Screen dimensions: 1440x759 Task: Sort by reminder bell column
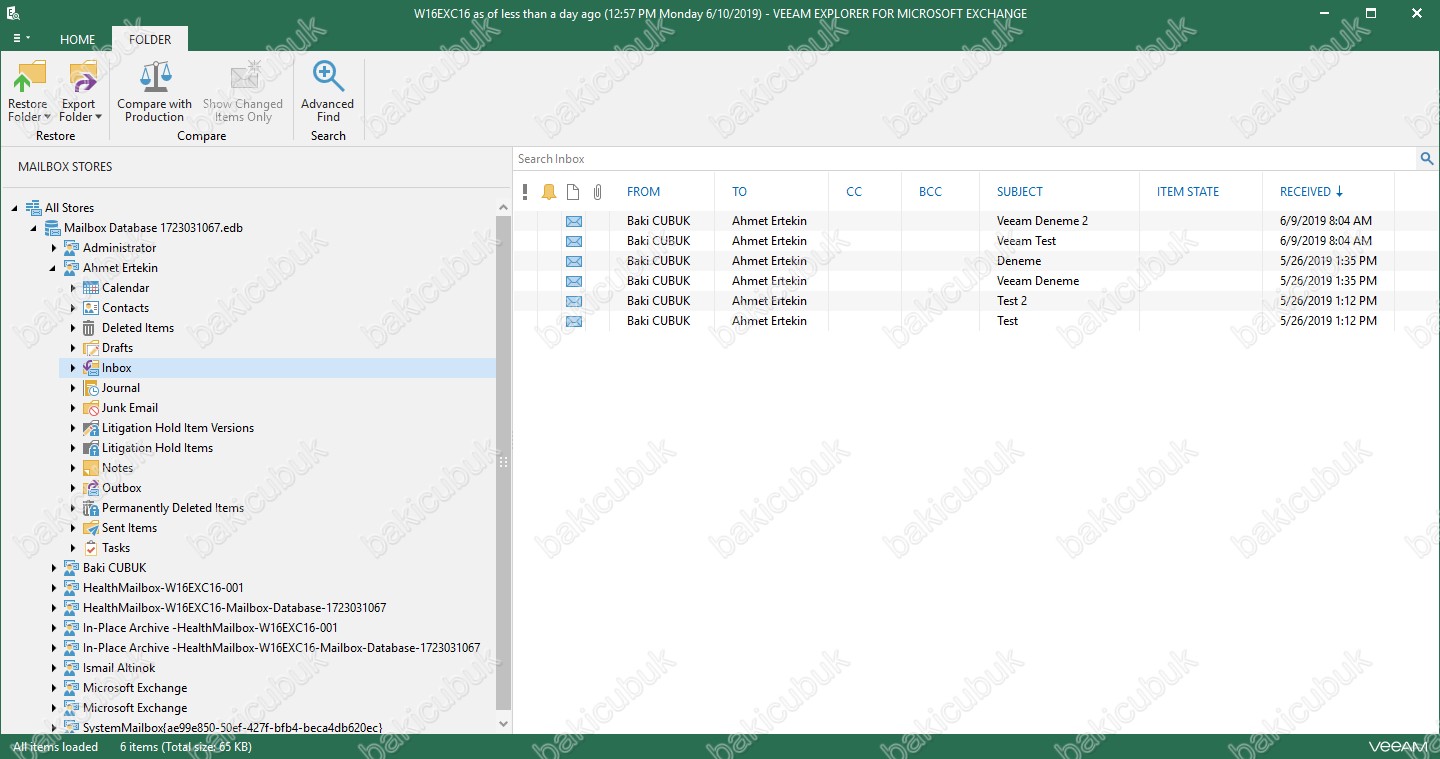point(549,192)
